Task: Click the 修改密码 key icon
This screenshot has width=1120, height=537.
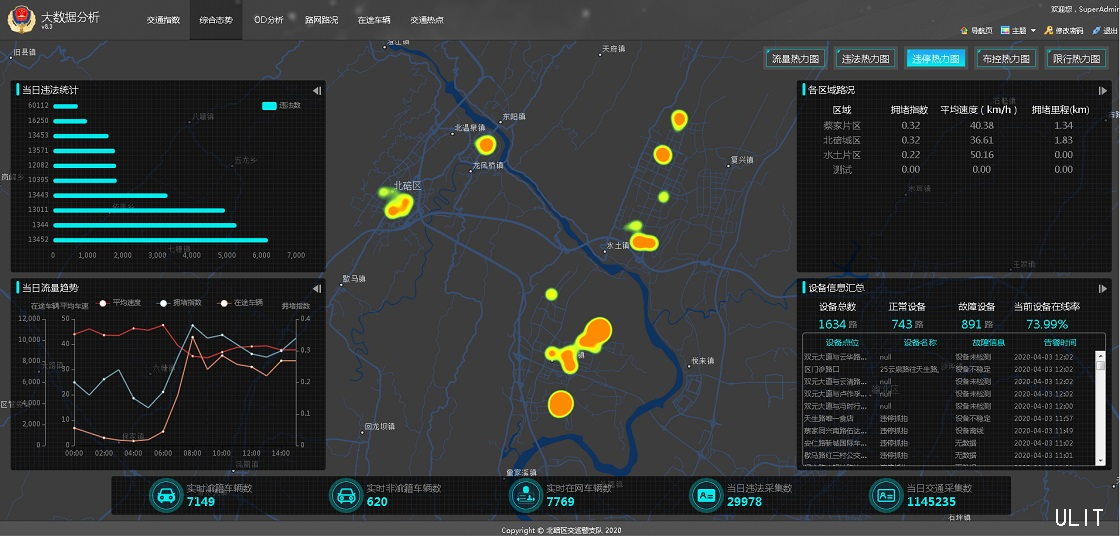Action: (x=1048, y=31)
